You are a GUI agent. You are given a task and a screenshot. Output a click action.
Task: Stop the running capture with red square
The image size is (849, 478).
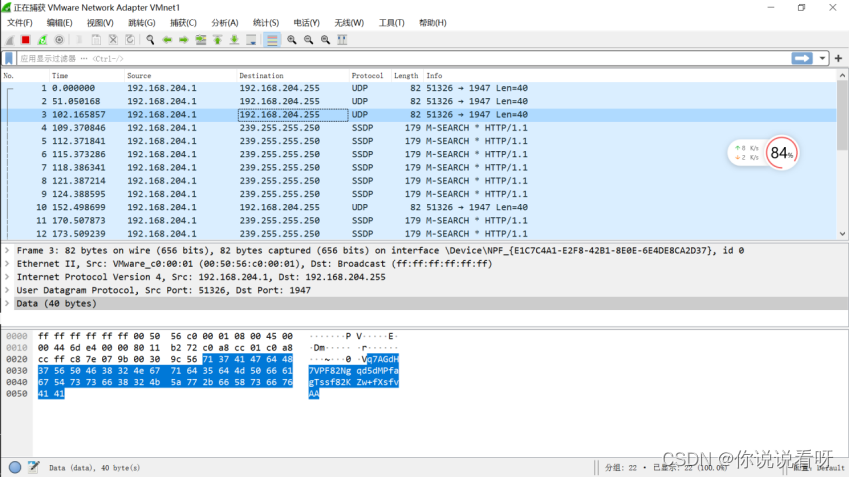(x=25, y=40)
